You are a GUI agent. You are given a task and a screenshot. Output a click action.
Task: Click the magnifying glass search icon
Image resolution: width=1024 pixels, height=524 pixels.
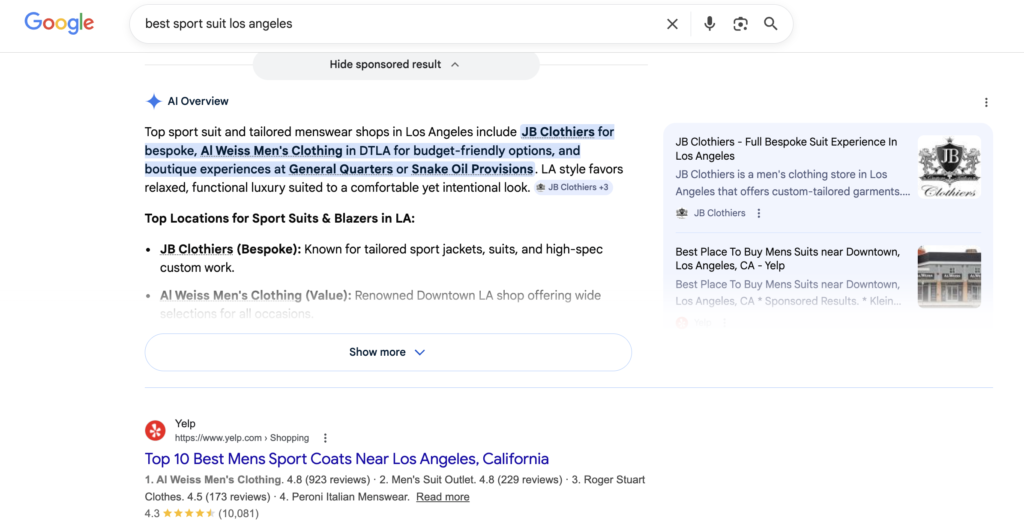(x=771, y=24)
